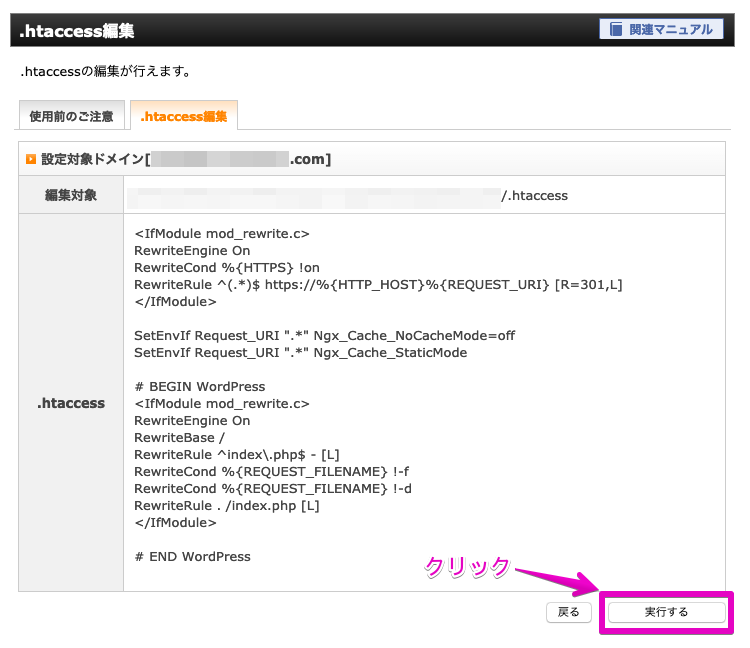This screenshot has width=750, height=648.
Task: Click the line 'RewriteCond %{HTTPS} !on'
Action: (227, 267)
